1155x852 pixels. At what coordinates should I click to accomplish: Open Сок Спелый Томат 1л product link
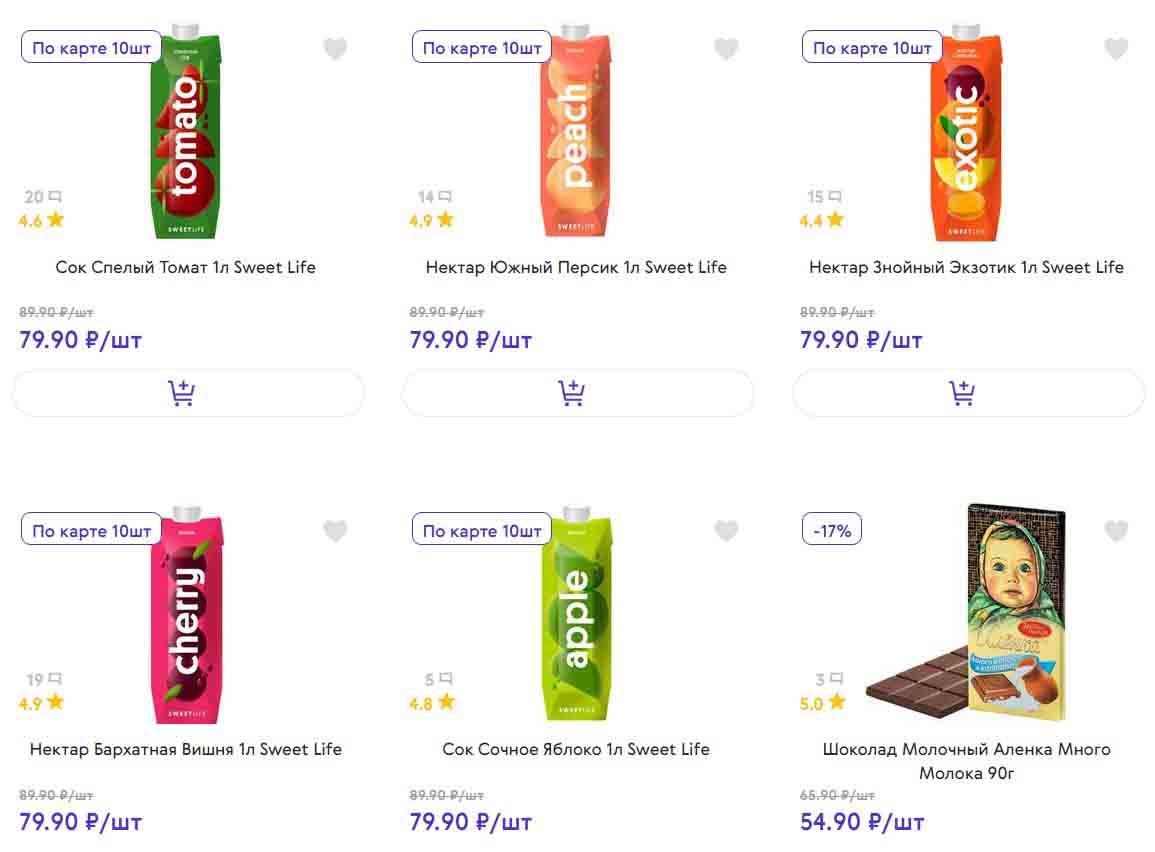(x=186, y=267)
